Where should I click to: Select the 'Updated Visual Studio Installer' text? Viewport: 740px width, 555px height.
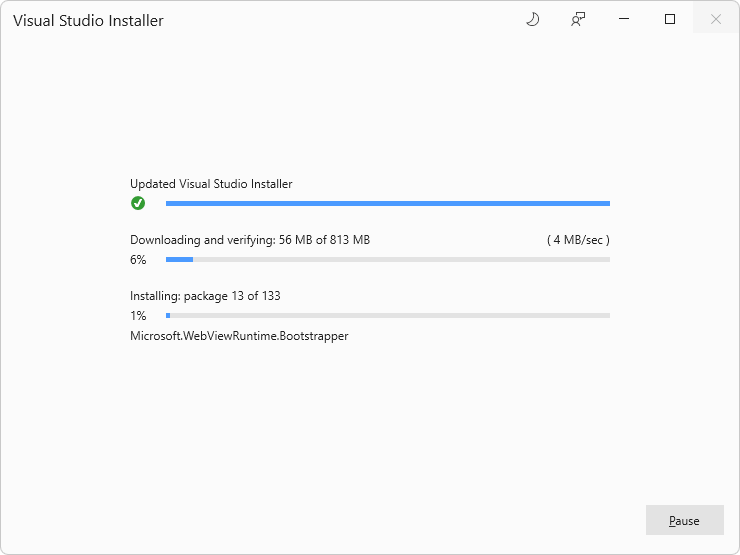[211, 184]
